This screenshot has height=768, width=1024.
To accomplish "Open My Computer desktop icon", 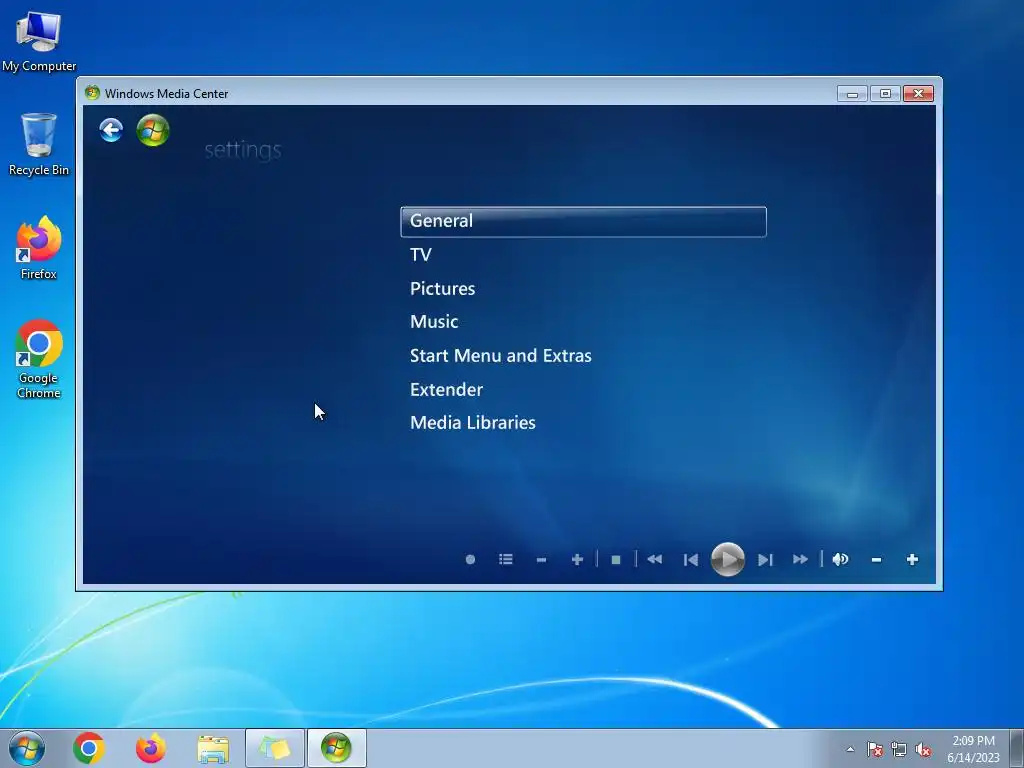I will point(39,42).
